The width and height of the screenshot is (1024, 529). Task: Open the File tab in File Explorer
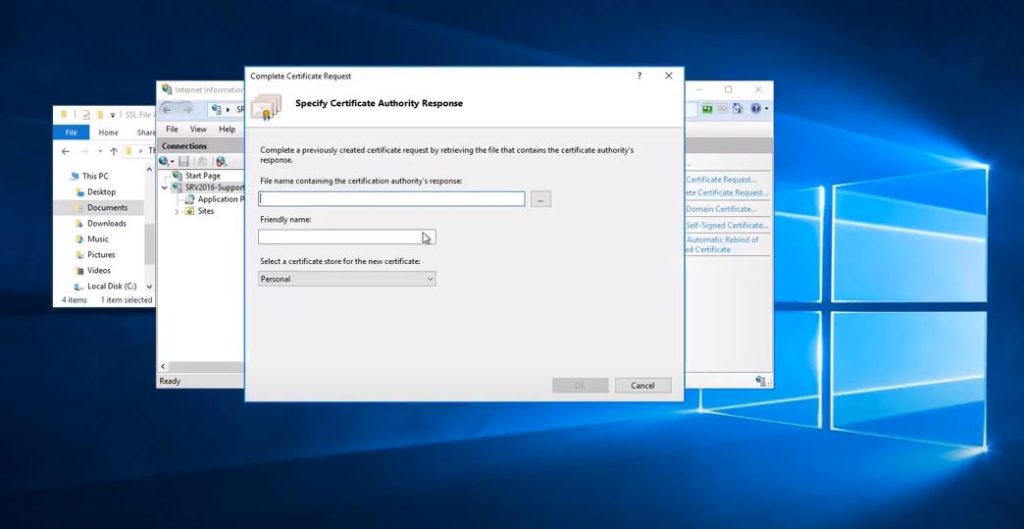(71, 132)
